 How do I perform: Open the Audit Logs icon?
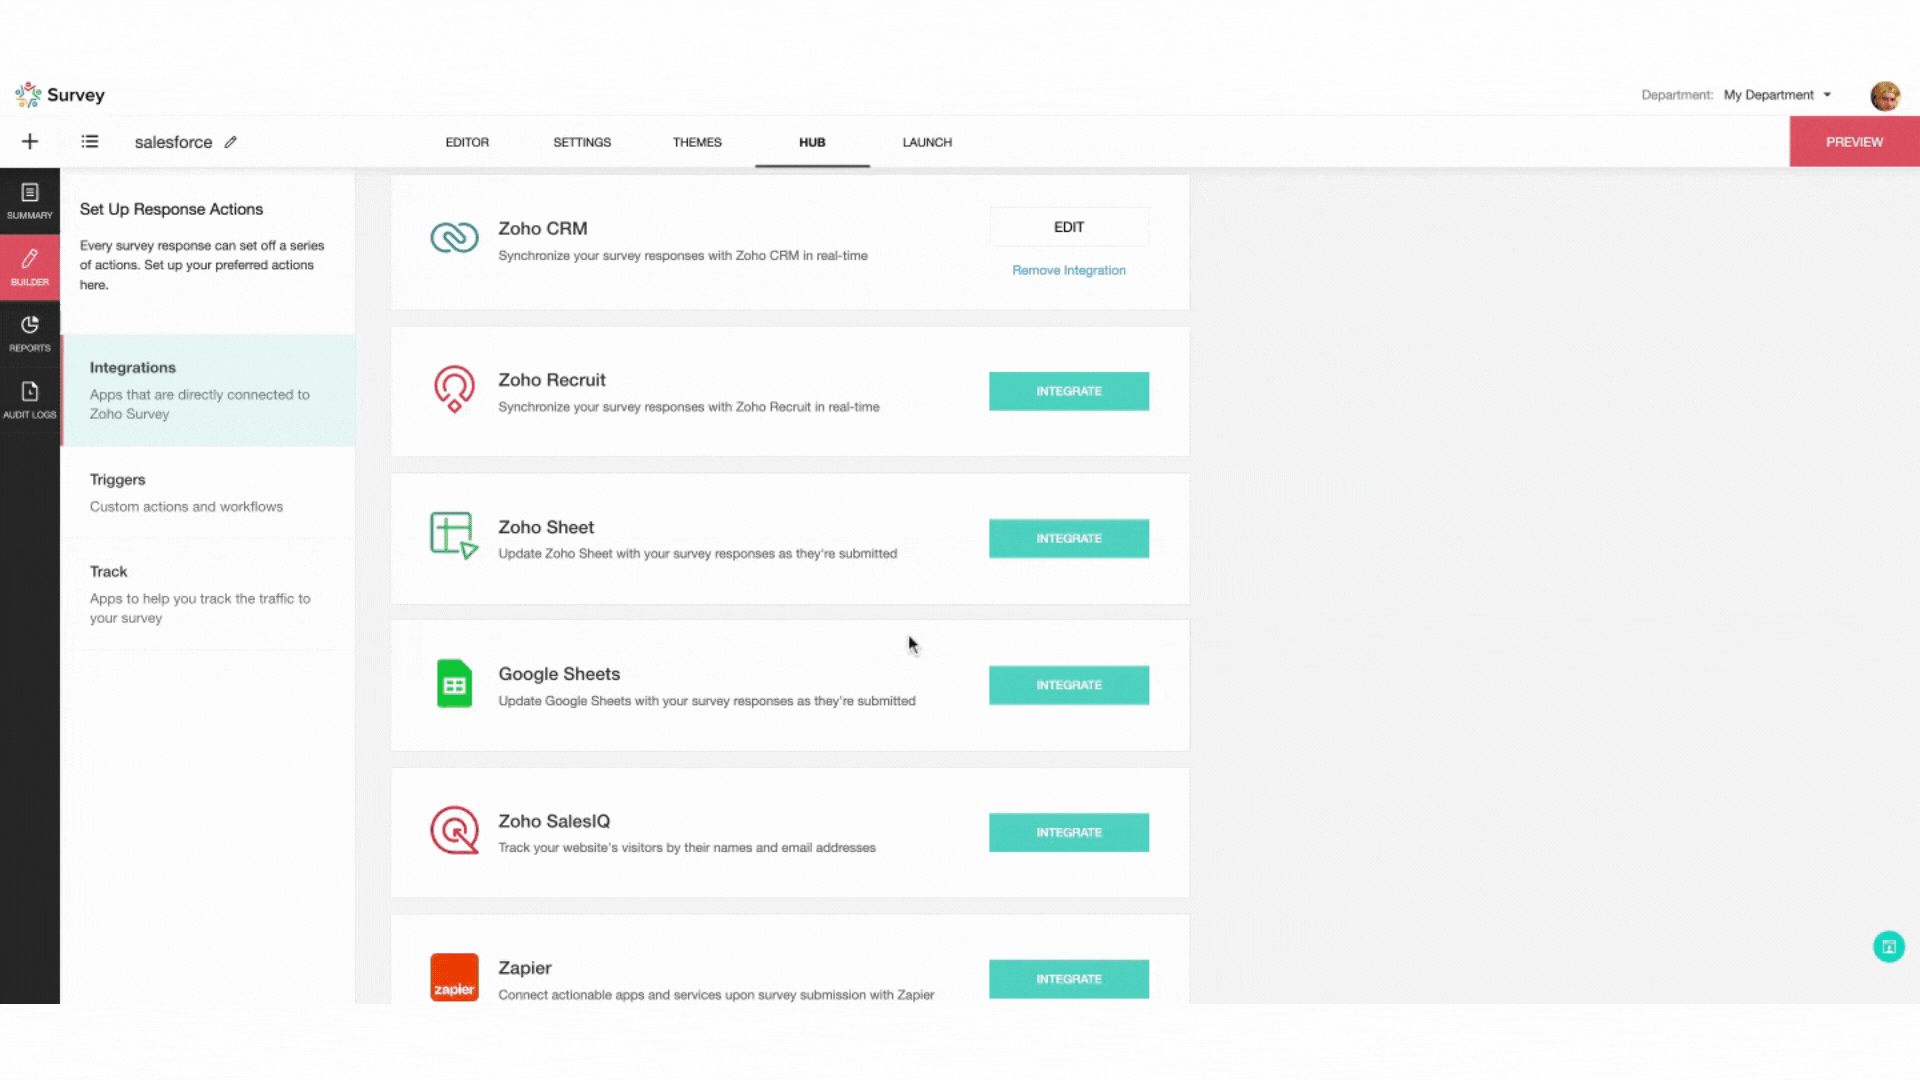pos(29,399)
